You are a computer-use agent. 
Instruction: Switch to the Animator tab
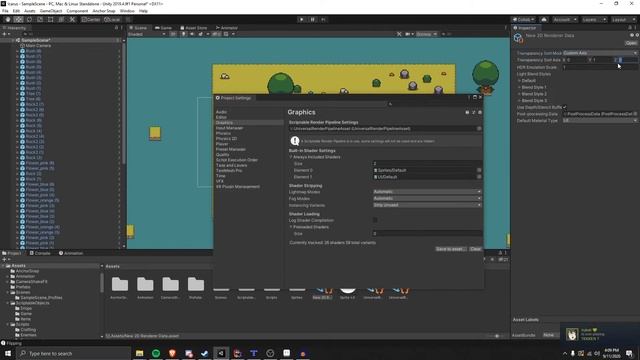(x=227, y=28)
